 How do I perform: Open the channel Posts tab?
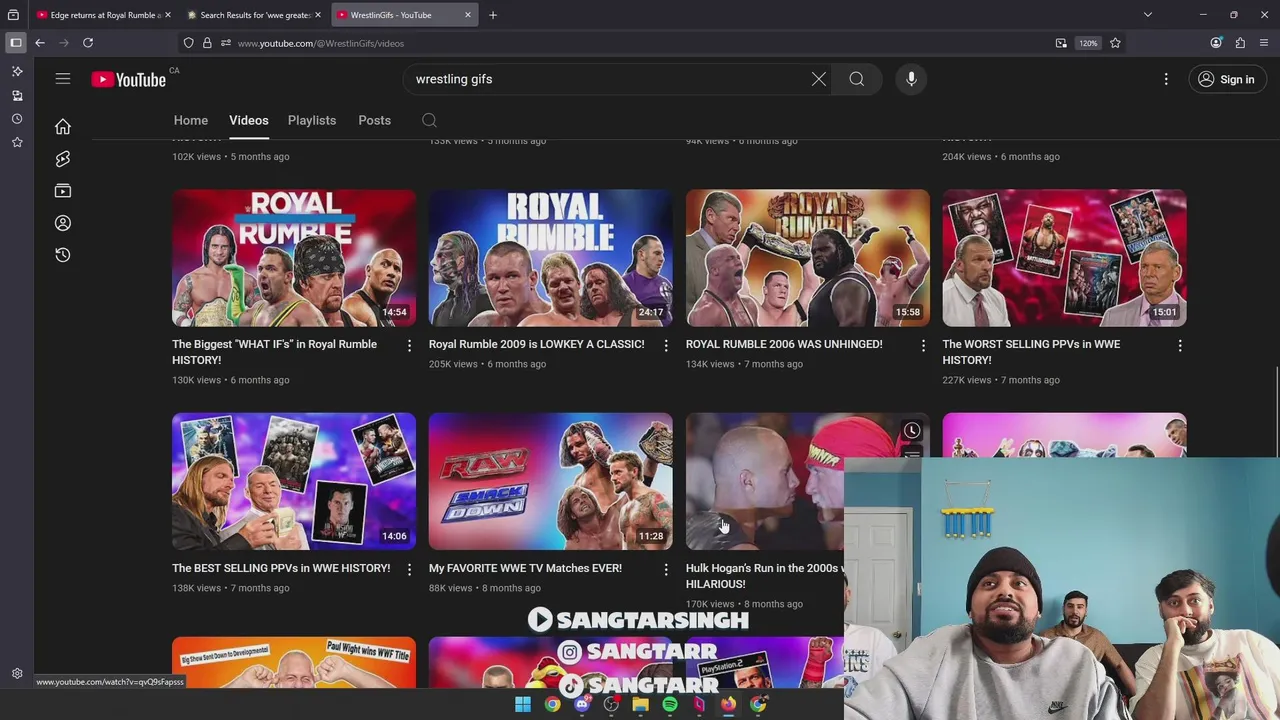(x=375, y=120)
